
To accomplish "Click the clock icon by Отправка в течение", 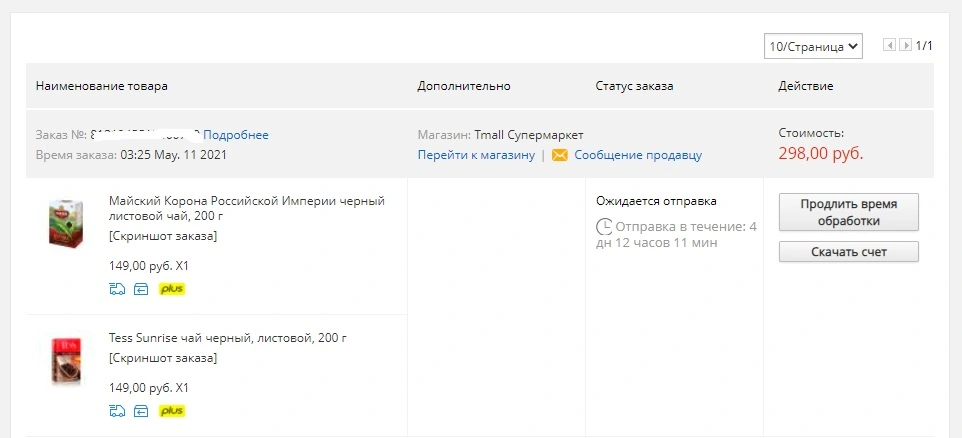I will (604, 226).
